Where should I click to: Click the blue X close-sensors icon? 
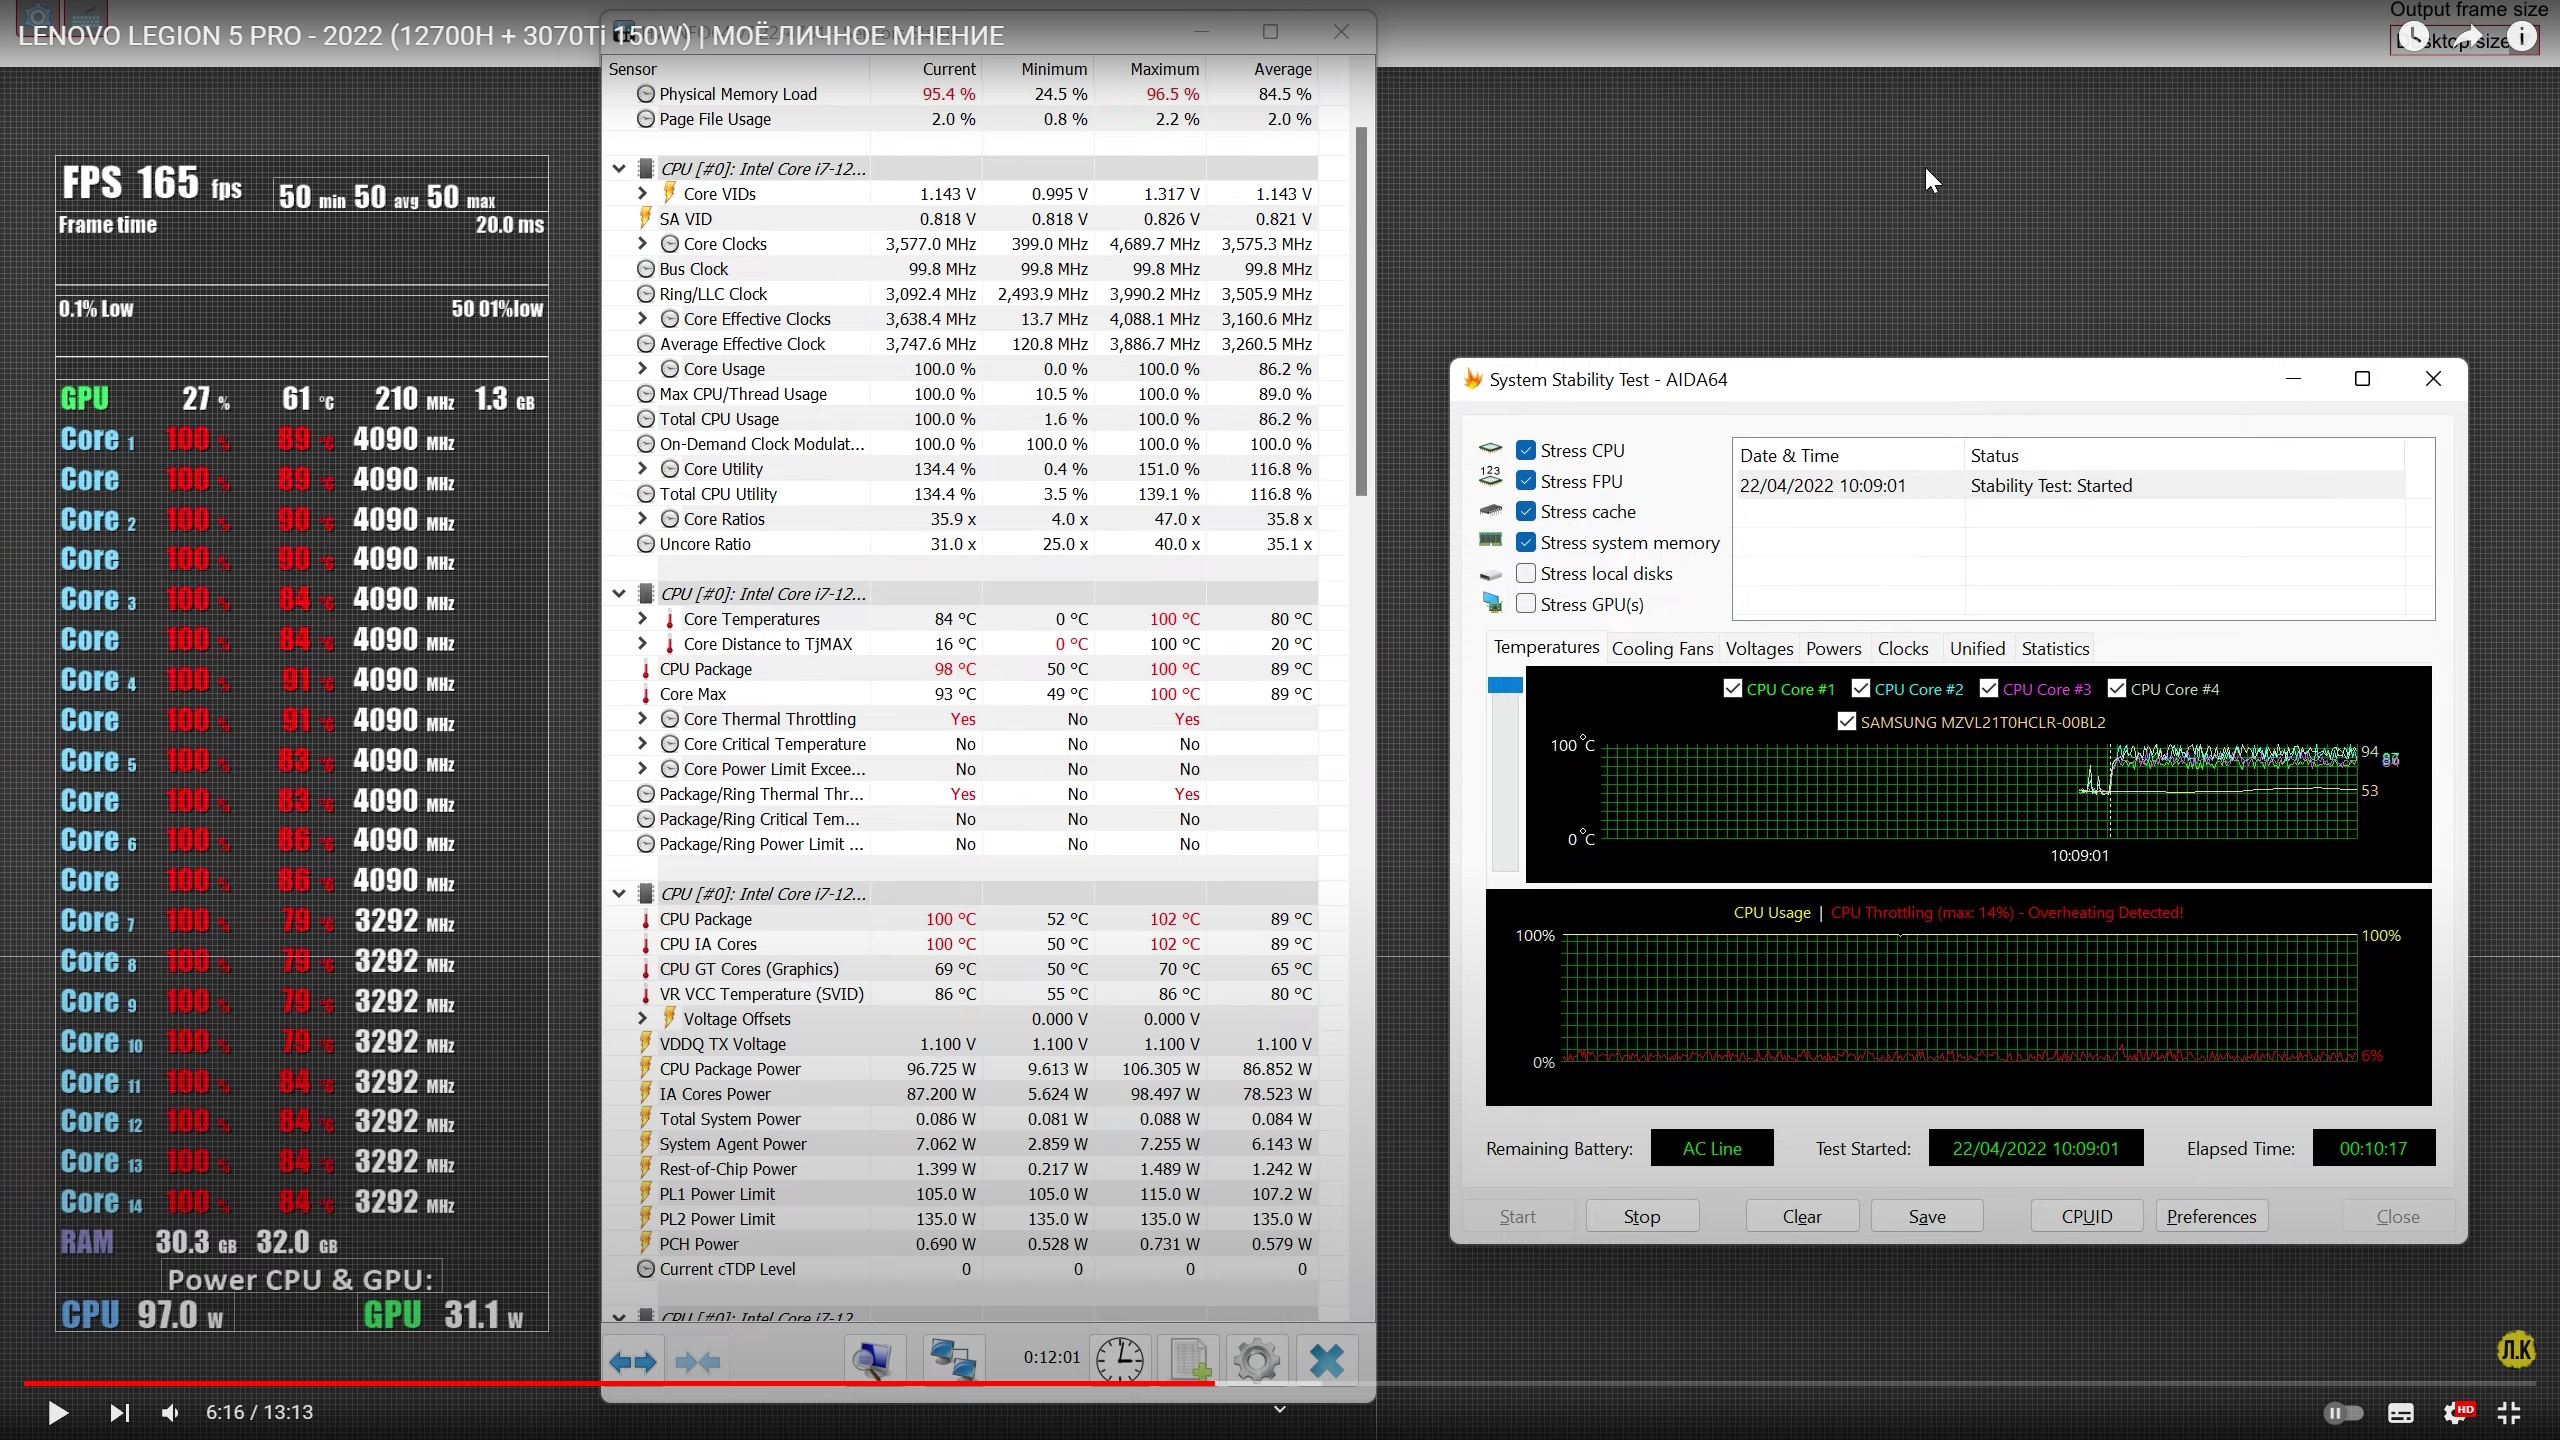pyautogui.click(x=1326, y=1361)
